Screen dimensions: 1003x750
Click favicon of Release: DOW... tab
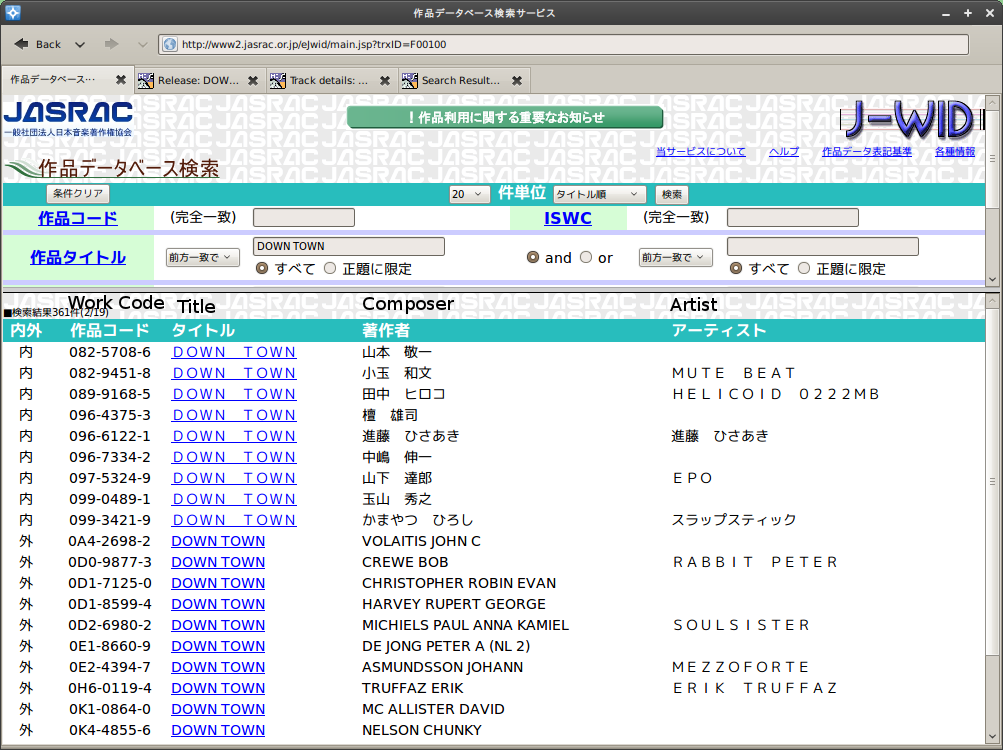pos(146,81)
